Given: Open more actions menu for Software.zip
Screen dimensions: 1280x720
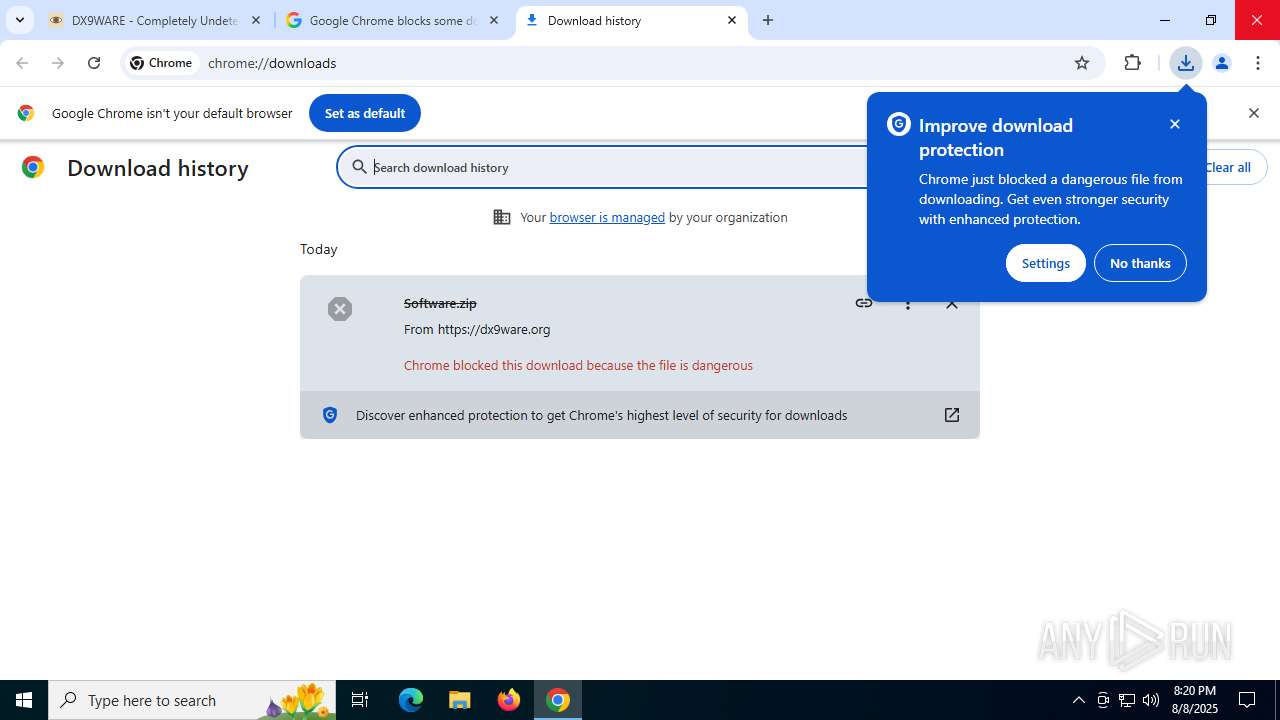Looking at the screenshot, I should (x=908, y=304).
